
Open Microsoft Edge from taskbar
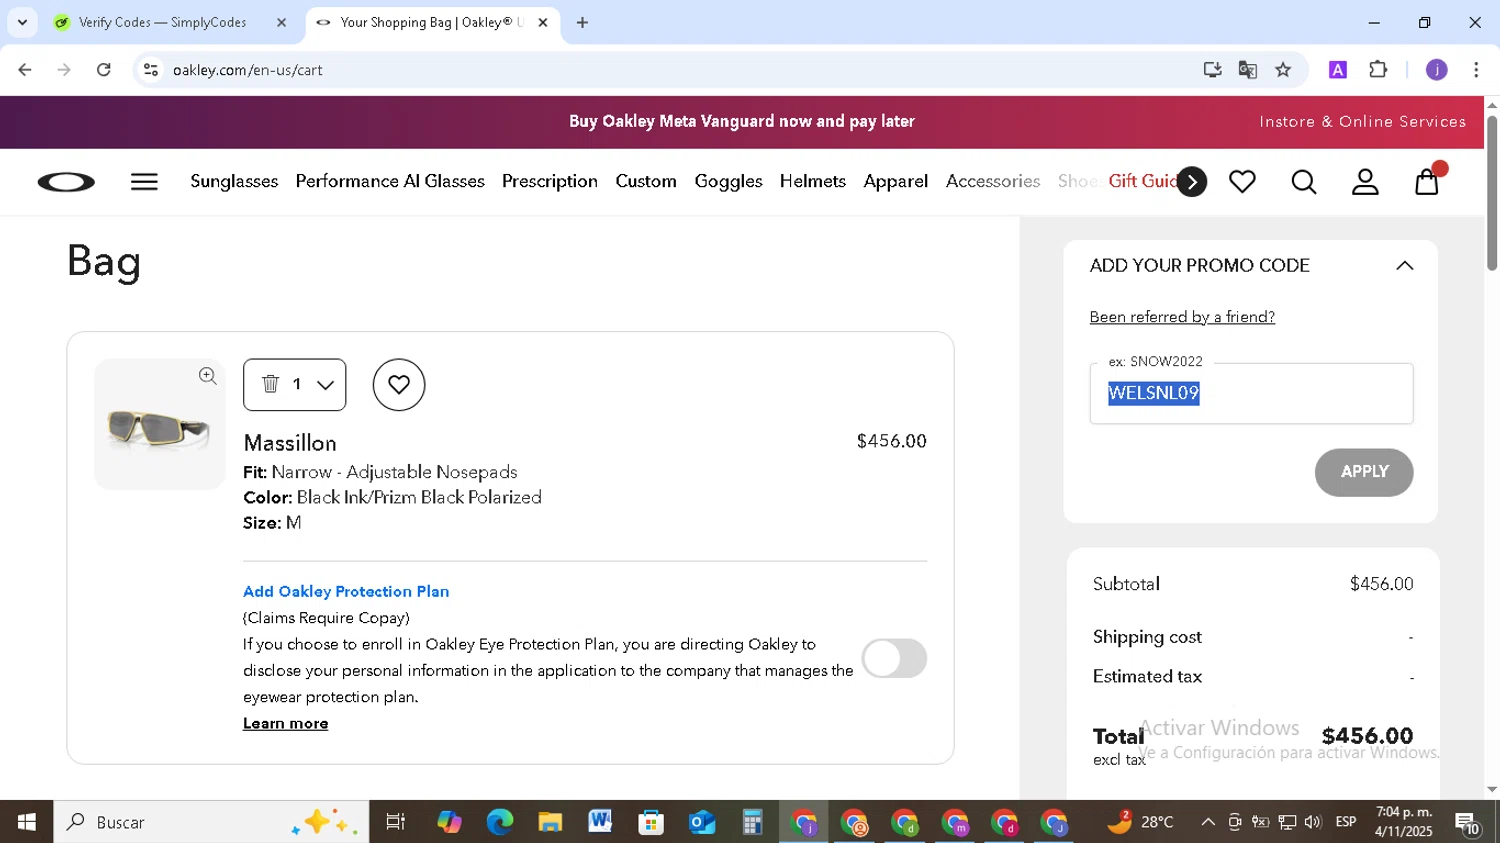pyautogui.click(x=499, y=822)
